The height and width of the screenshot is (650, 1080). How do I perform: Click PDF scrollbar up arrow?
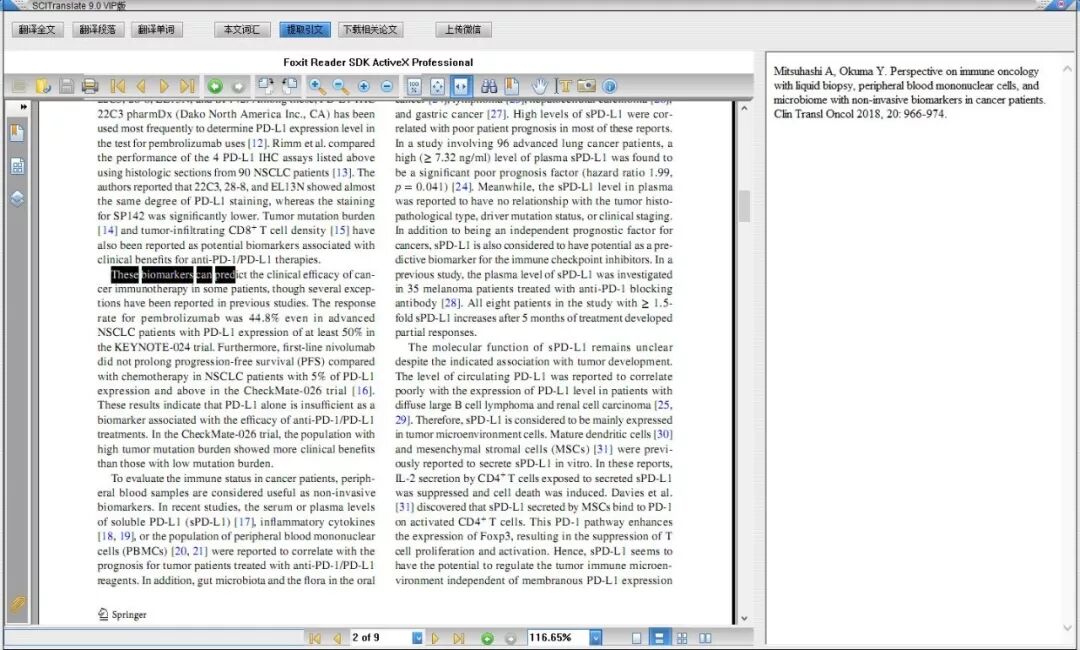[744, 108]
